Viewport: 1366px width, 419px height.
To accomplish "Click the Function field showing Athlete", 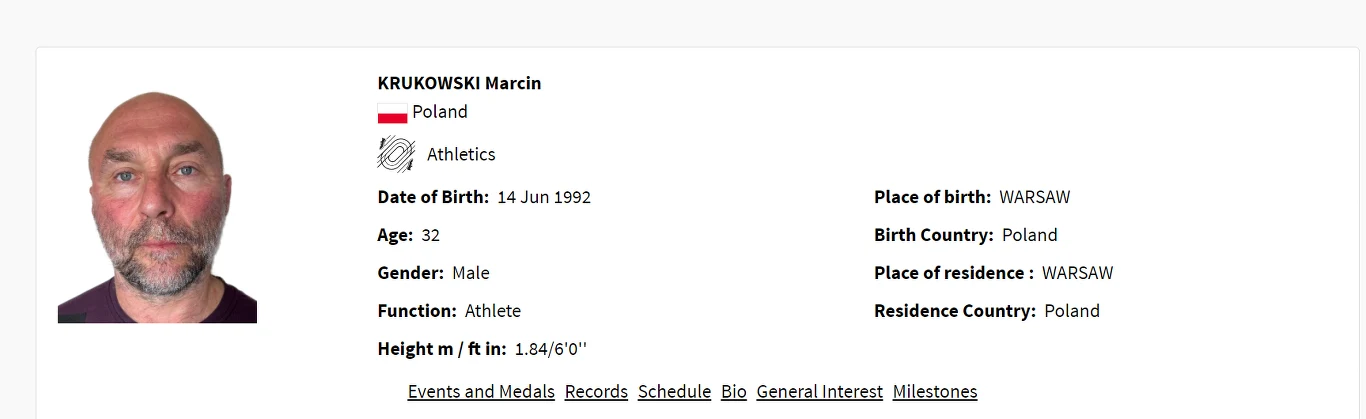I will tap(493, 311).
